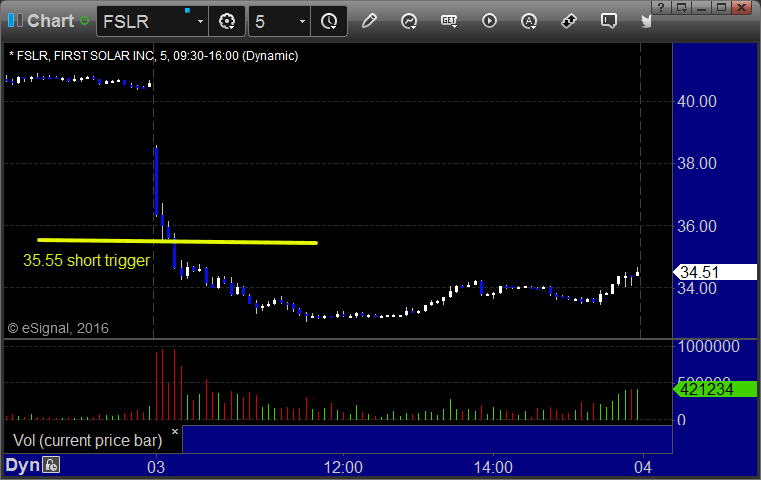Close the Vol study label with x
The height and width of the screenshot is (480, 761).
tap(175, 431)
